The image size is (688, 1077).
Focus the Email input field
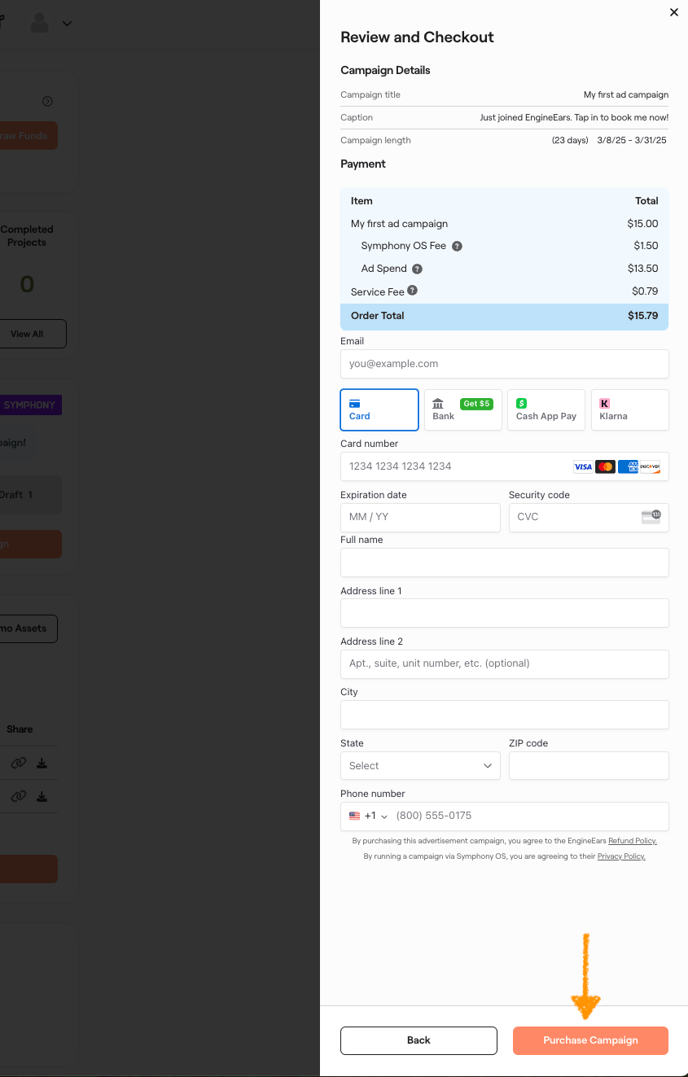click(x=504, y=364)
